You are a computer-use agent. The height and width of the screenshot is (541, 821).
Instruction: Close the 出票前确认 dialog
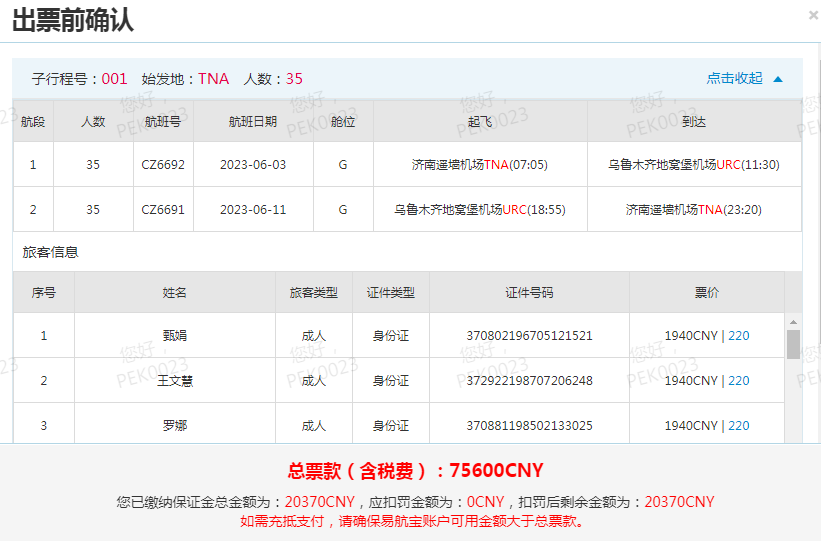[x=812, y=15]
